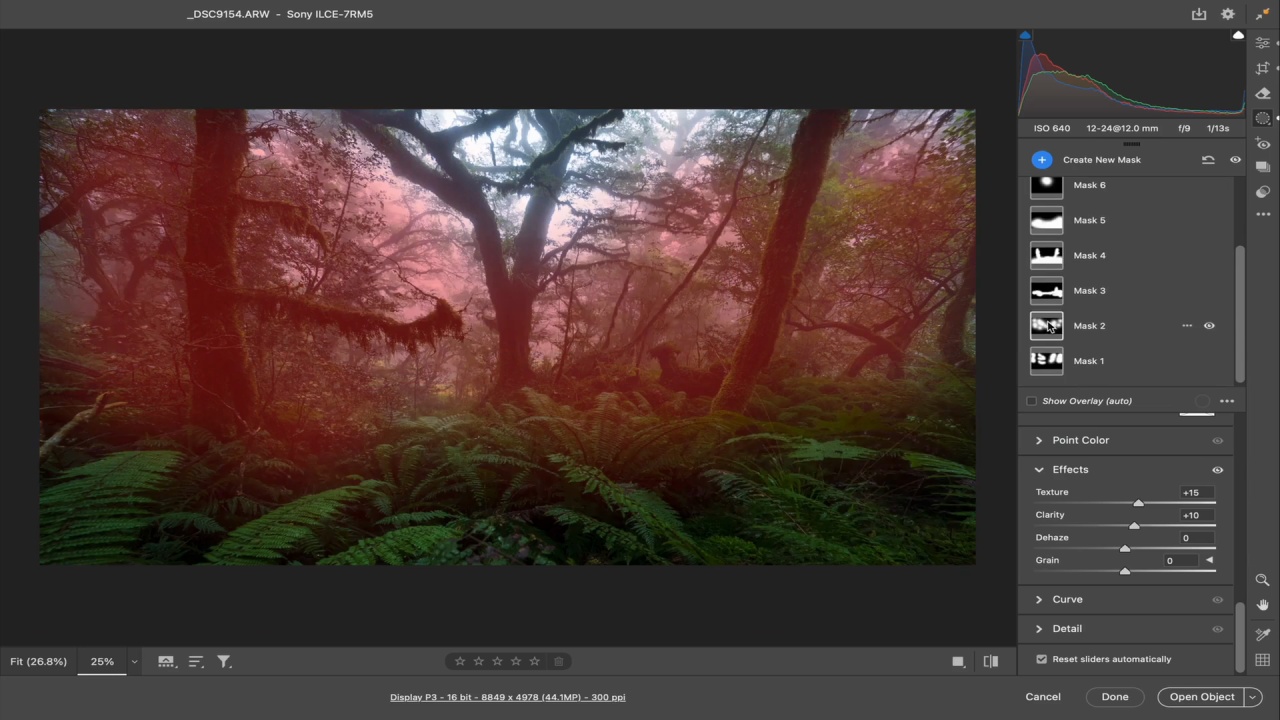Viewport: 1280px width, 720px height.
Task: Hide Mask 2 using its eye icon
Action: (x=1209, y=326)
